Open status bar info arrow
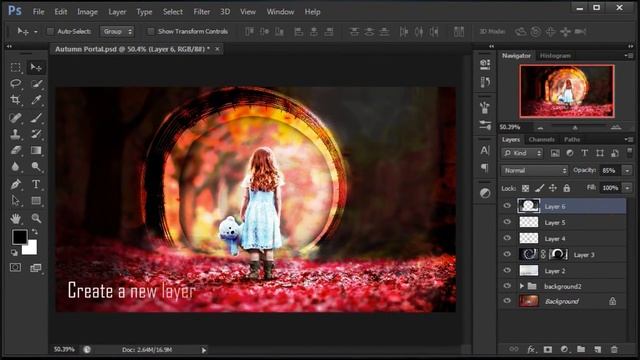640x360 pixels. pyautogui.click(x=204, y=350)
